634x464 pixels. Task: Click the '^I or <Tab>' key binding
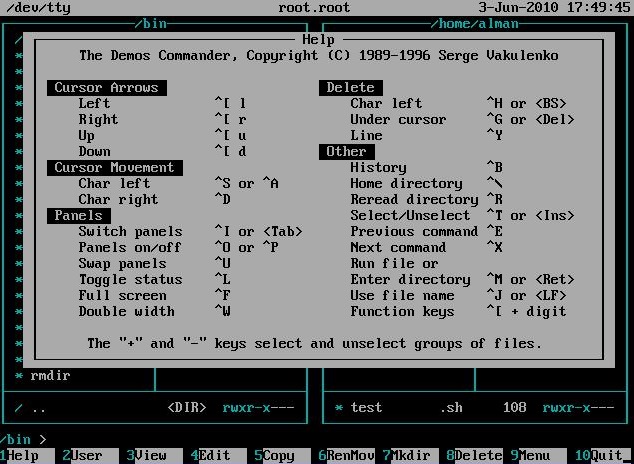coord(258,232)
